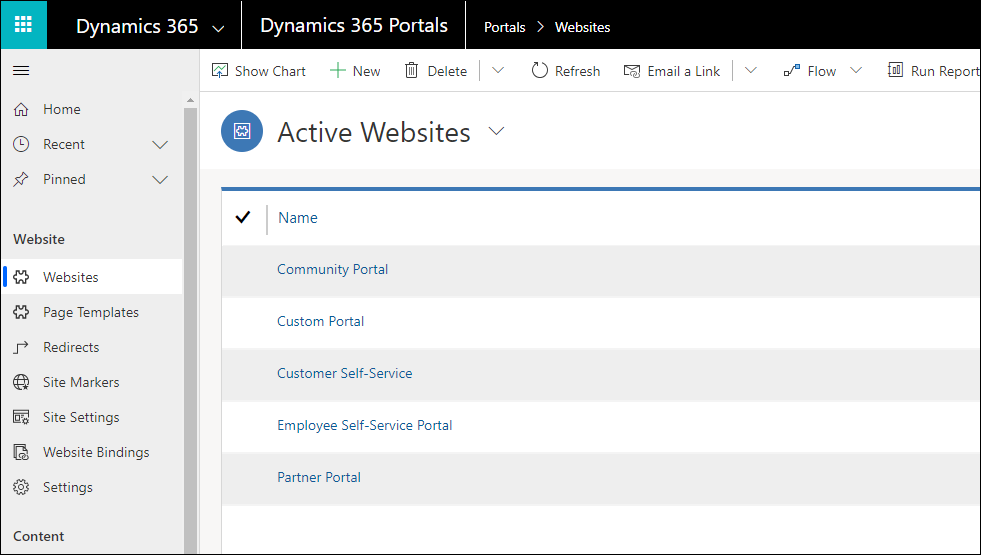Image resolution: width=981 pixels, height=555 pixels.
Task: Click the Email a Link icon
Action: pyautogui.click(x=632, y=71)
